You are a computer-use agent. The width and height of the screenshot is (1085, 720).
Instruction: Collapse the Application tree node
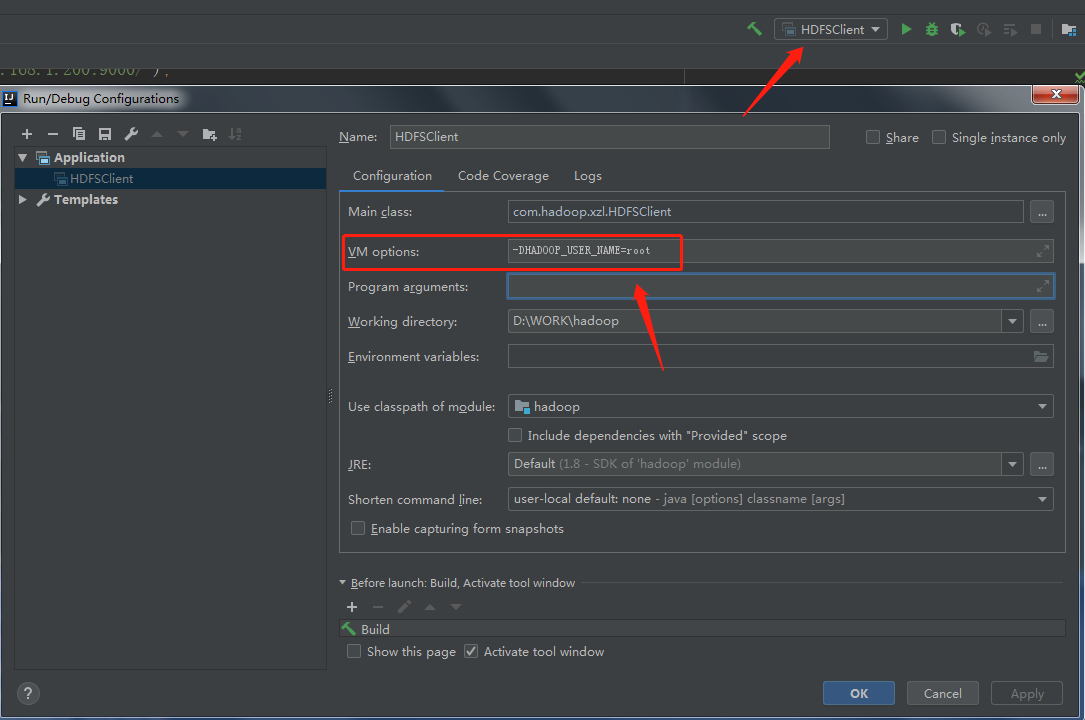pos(23,158)
